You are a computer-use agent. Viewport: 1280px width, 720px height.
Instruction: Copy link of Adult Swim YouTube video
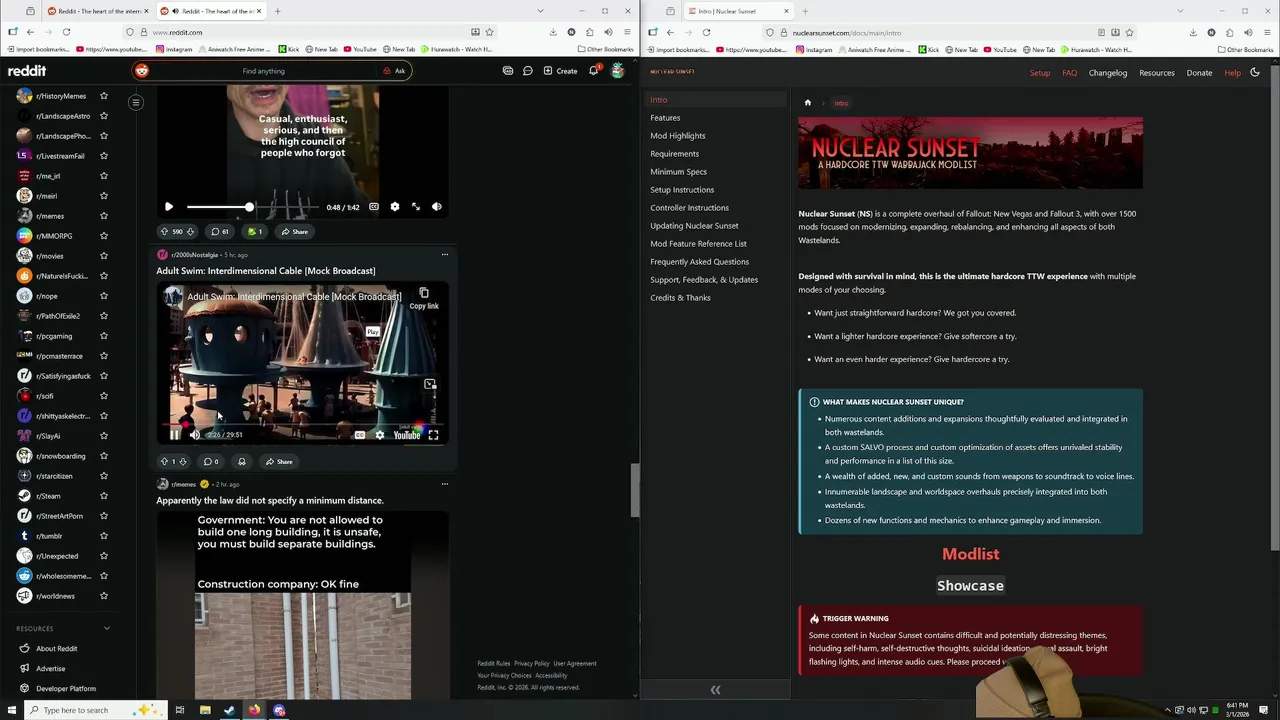click(x=424, y=298)
